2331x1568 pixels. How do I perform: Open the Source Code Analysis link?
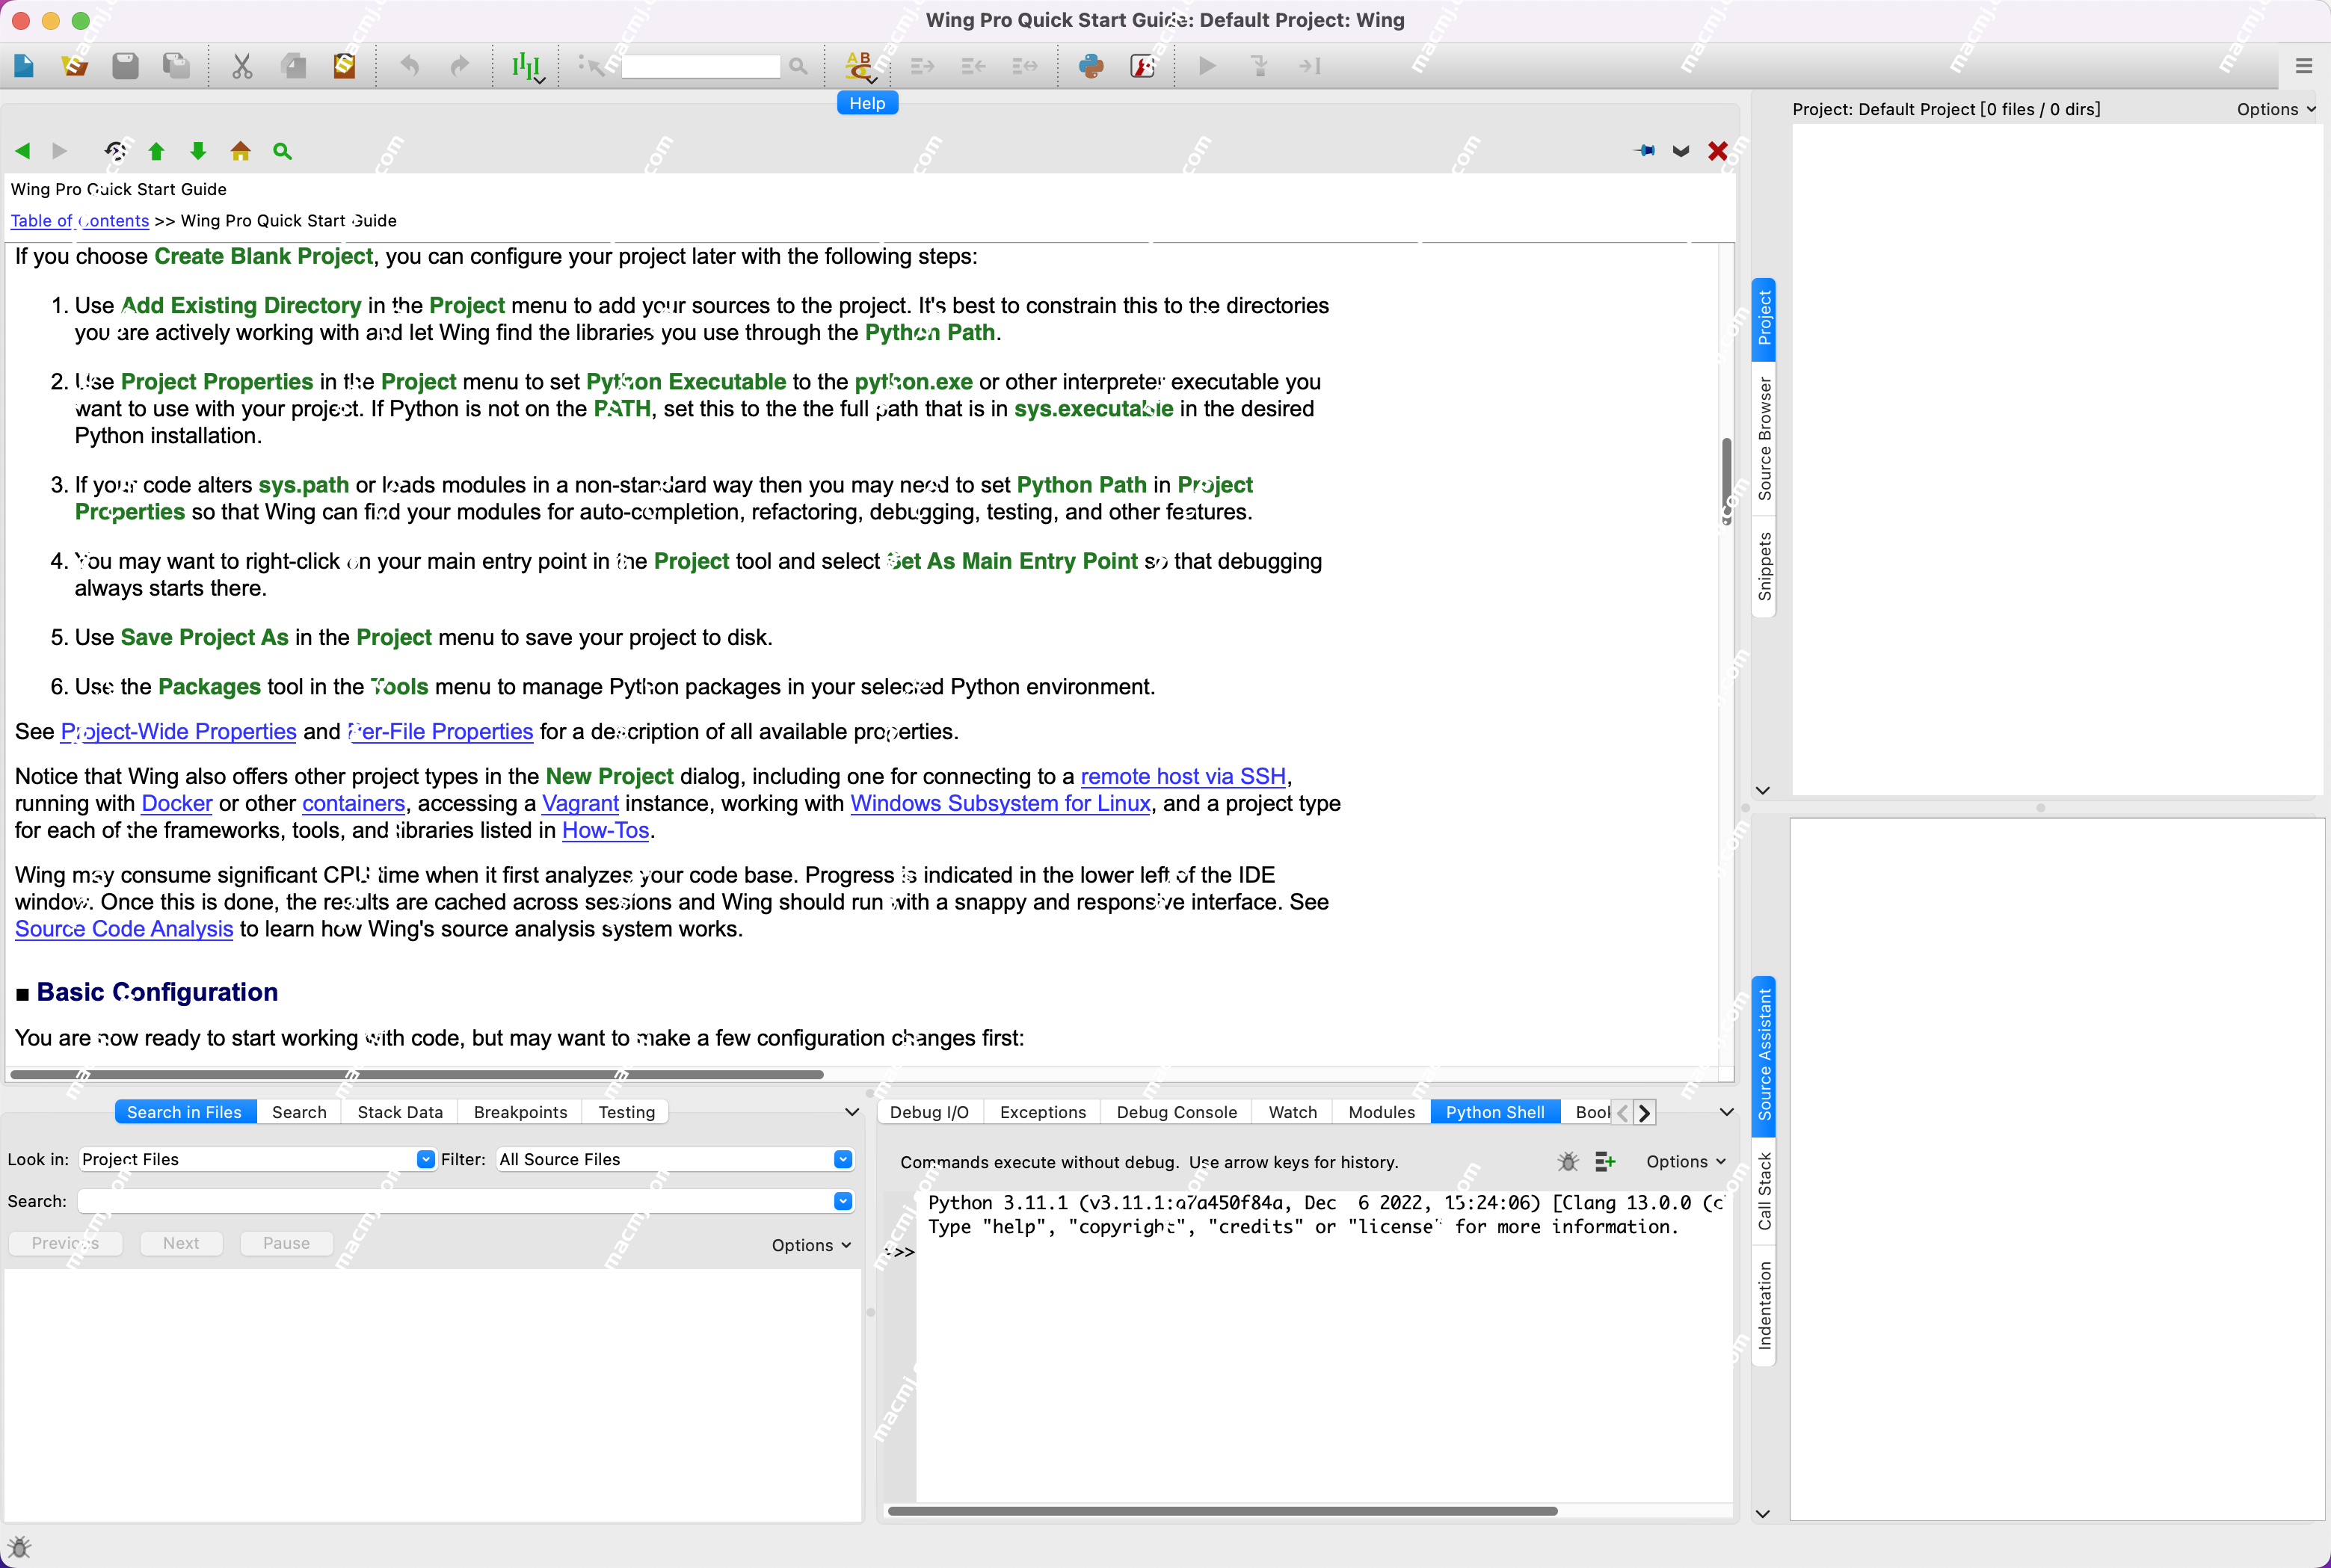(124, 928)
